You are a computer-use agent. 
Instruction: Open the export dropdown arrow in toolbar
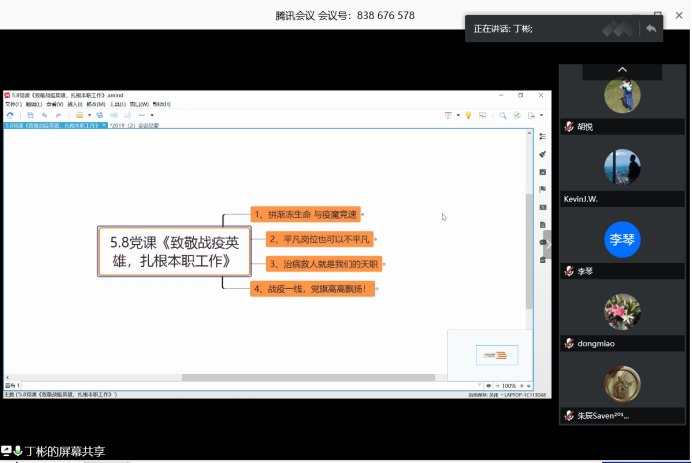(x=542, y=115)
